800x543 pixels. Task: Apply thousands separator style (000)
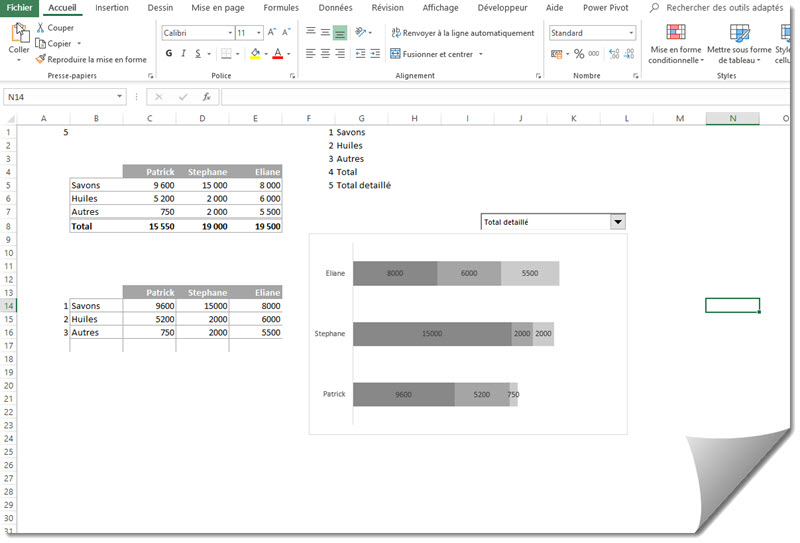point(594,54)
